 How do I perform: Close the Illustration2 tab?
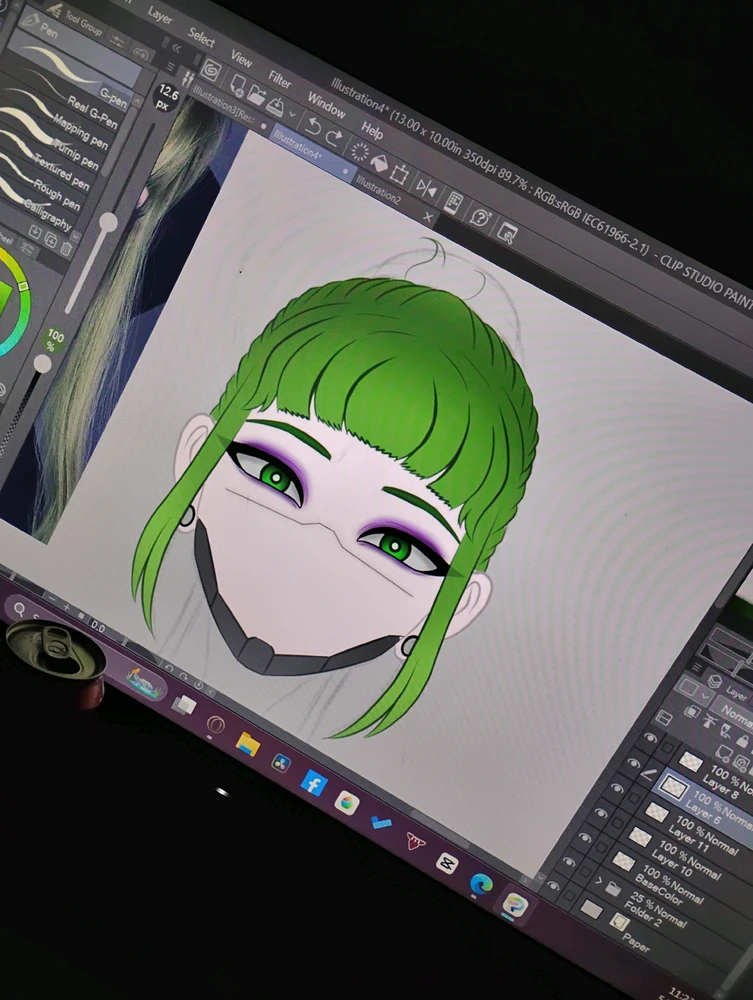(x=428, y=217)
